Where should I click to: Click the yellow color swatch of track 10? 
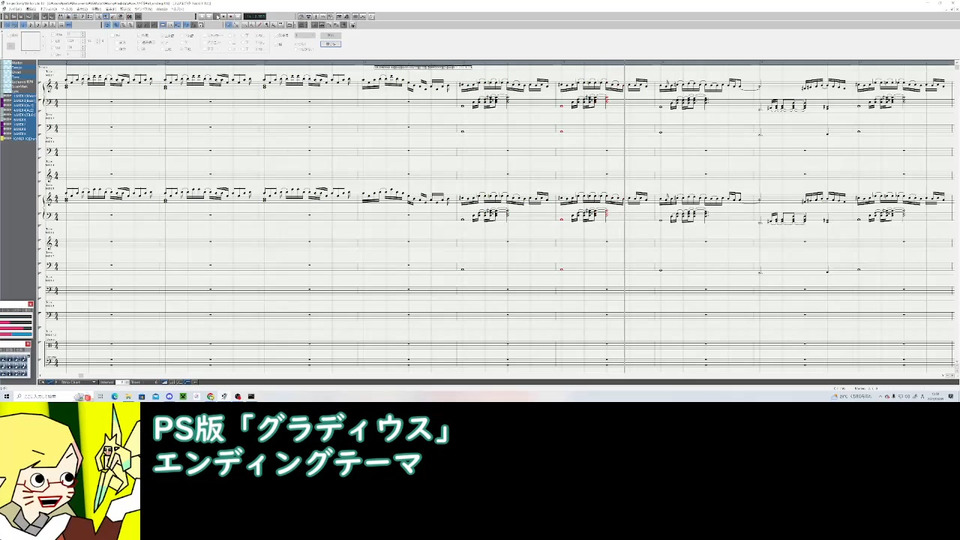point(2,138)
